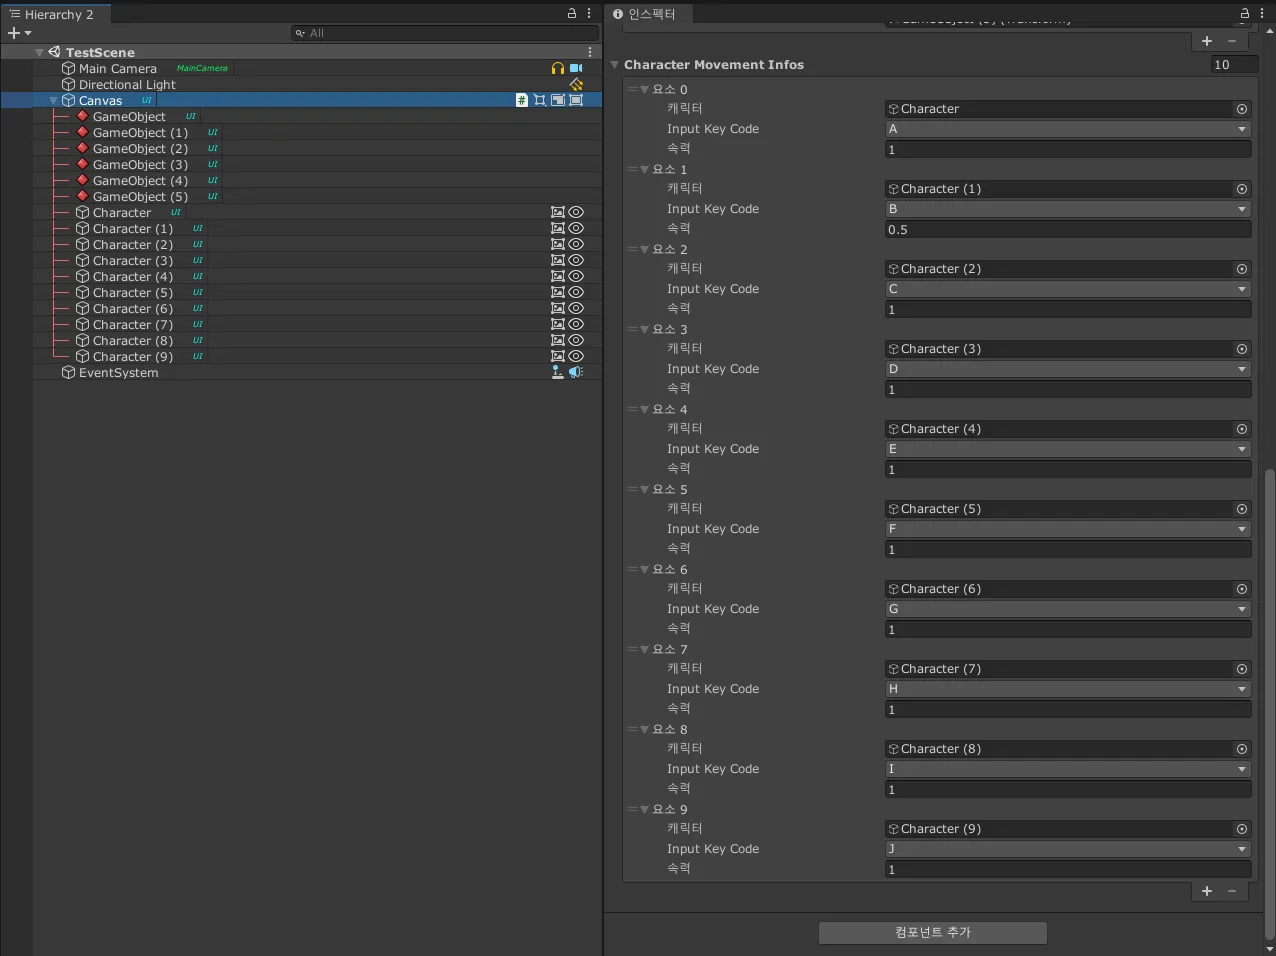1276x956 pixels.
Task: Lock the Inspector panel with padlock icon
Action: coord(1245,14)
